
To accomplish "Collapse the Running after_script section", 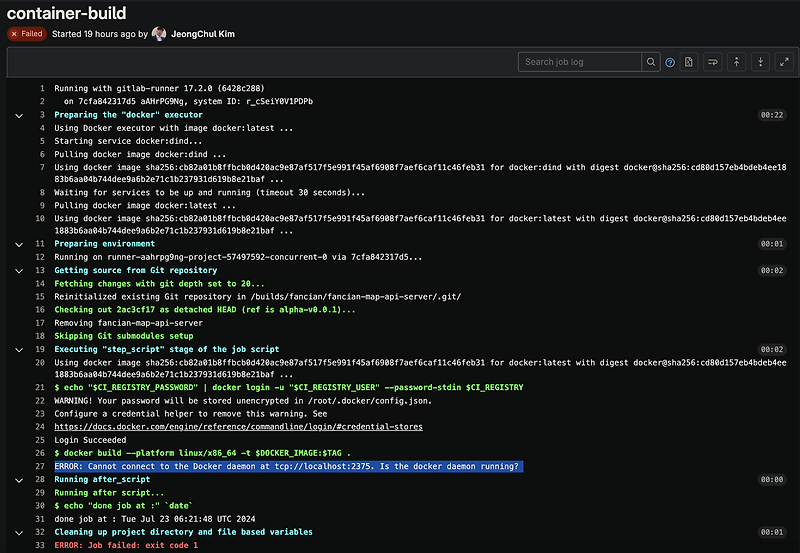I will [x=19, y=481].
